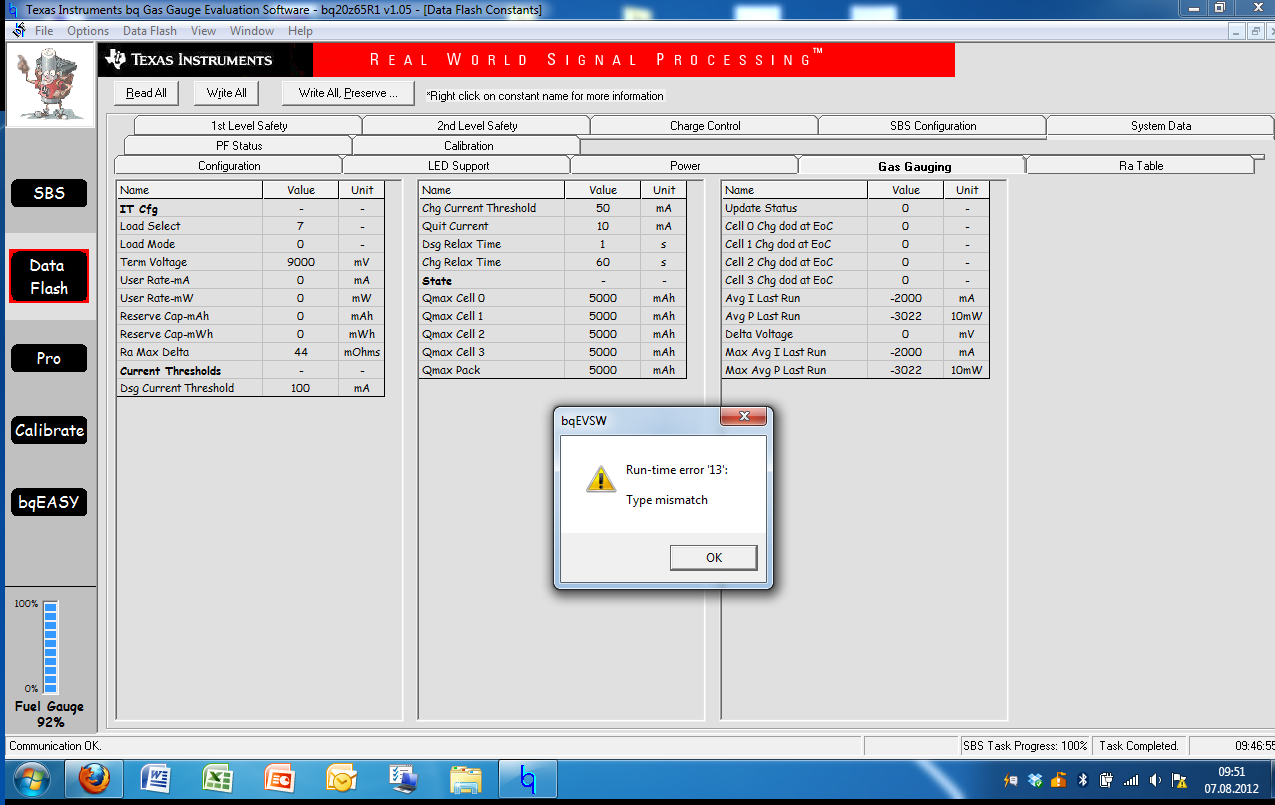The width and height of the screenshot is (1275, 805).
Task: Click the Bluetooth tray icon
Action: click(1082, 779)
